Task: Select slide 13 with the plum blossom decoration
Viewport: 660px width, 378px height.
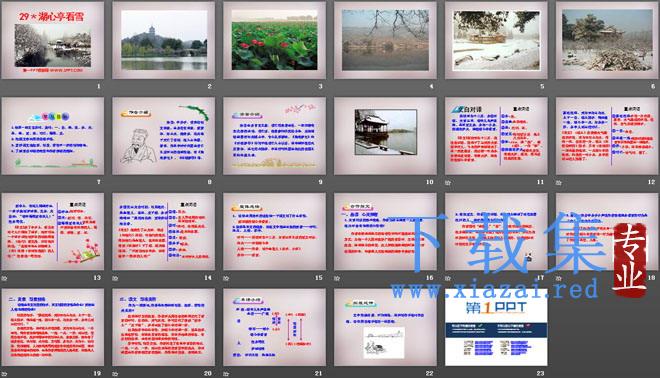Action: (53, 232)
